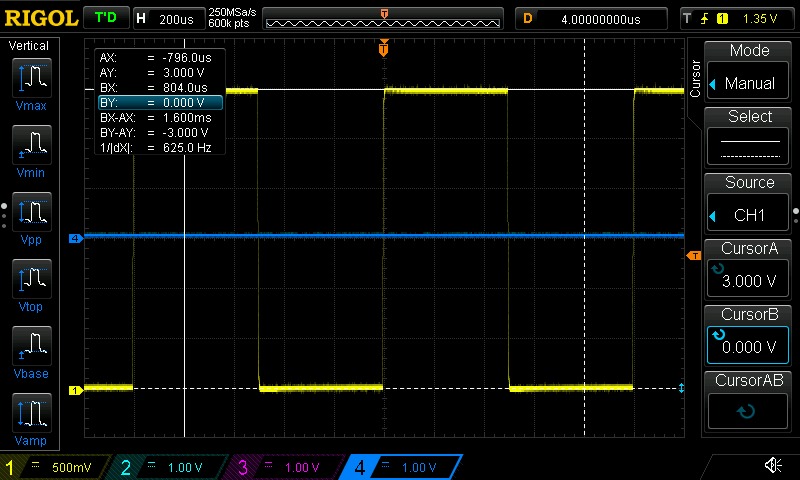Toggle channel 4 blue indicator
The width and height of the screenshot is (800, 480).
pyautogui.click(x=402, y=467)
